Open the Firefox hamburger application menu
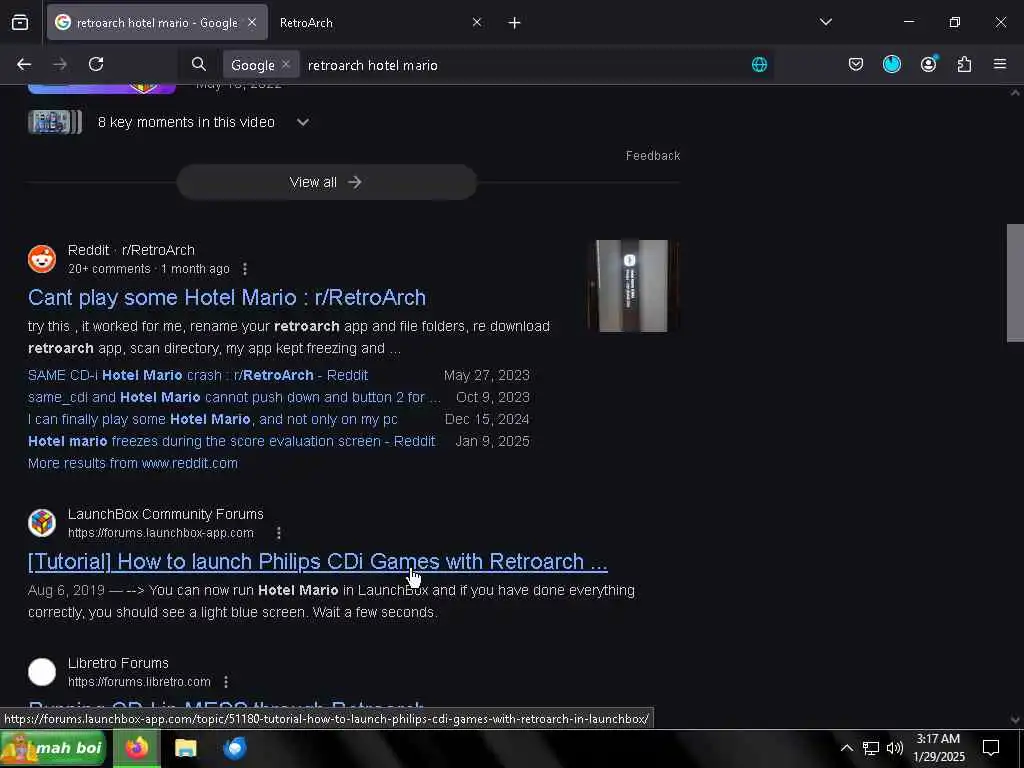This screenshot has height=768, width=1024. click(x=999, y=64)
